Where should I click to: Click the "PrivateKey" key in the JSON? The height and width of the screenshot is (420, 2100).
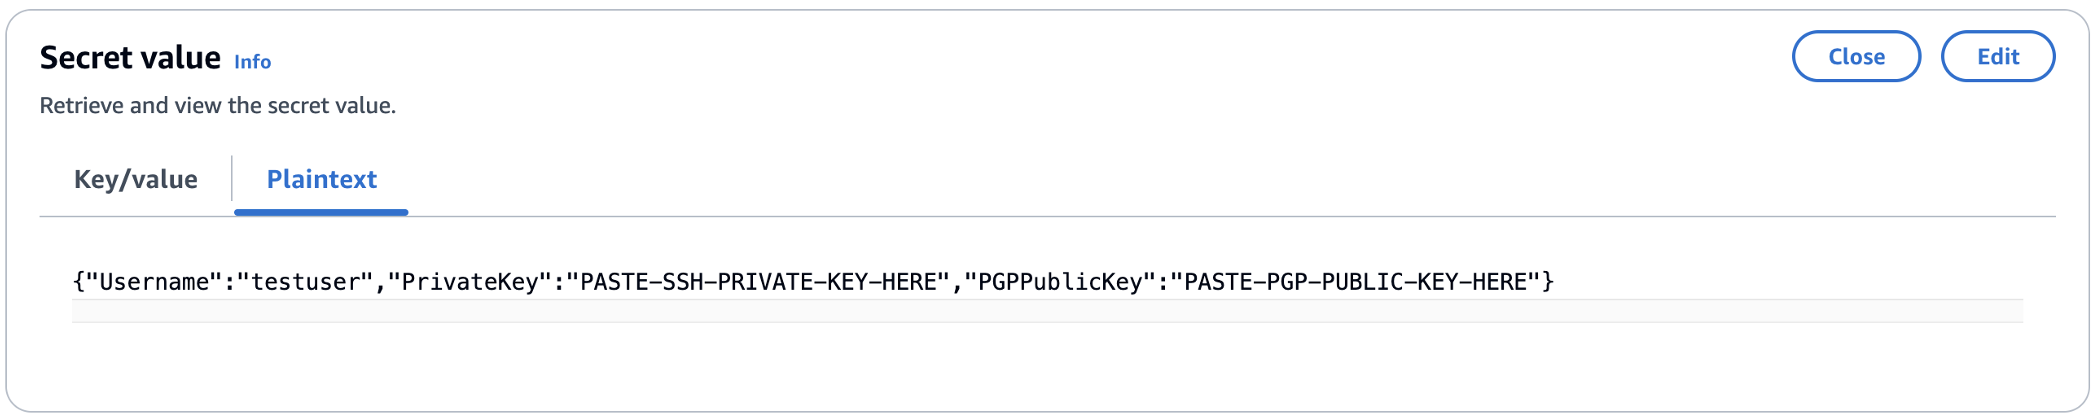pos(469,282)
